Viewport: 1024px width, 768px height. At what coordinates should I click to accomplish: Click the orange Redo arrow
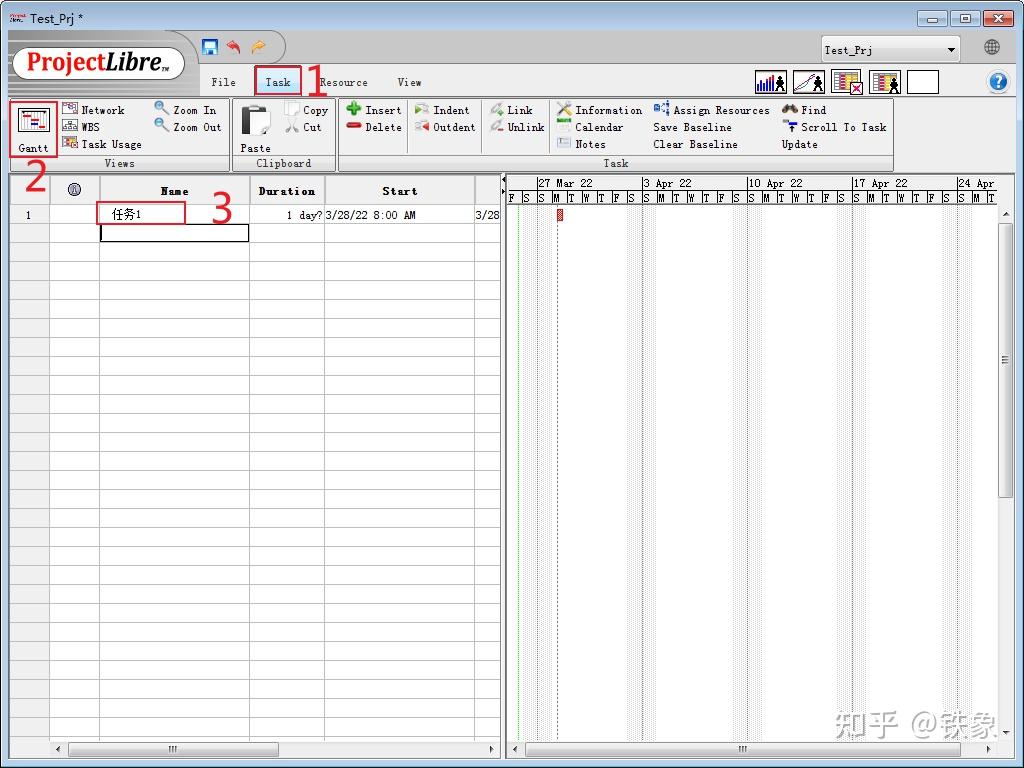tap(259, 47)
